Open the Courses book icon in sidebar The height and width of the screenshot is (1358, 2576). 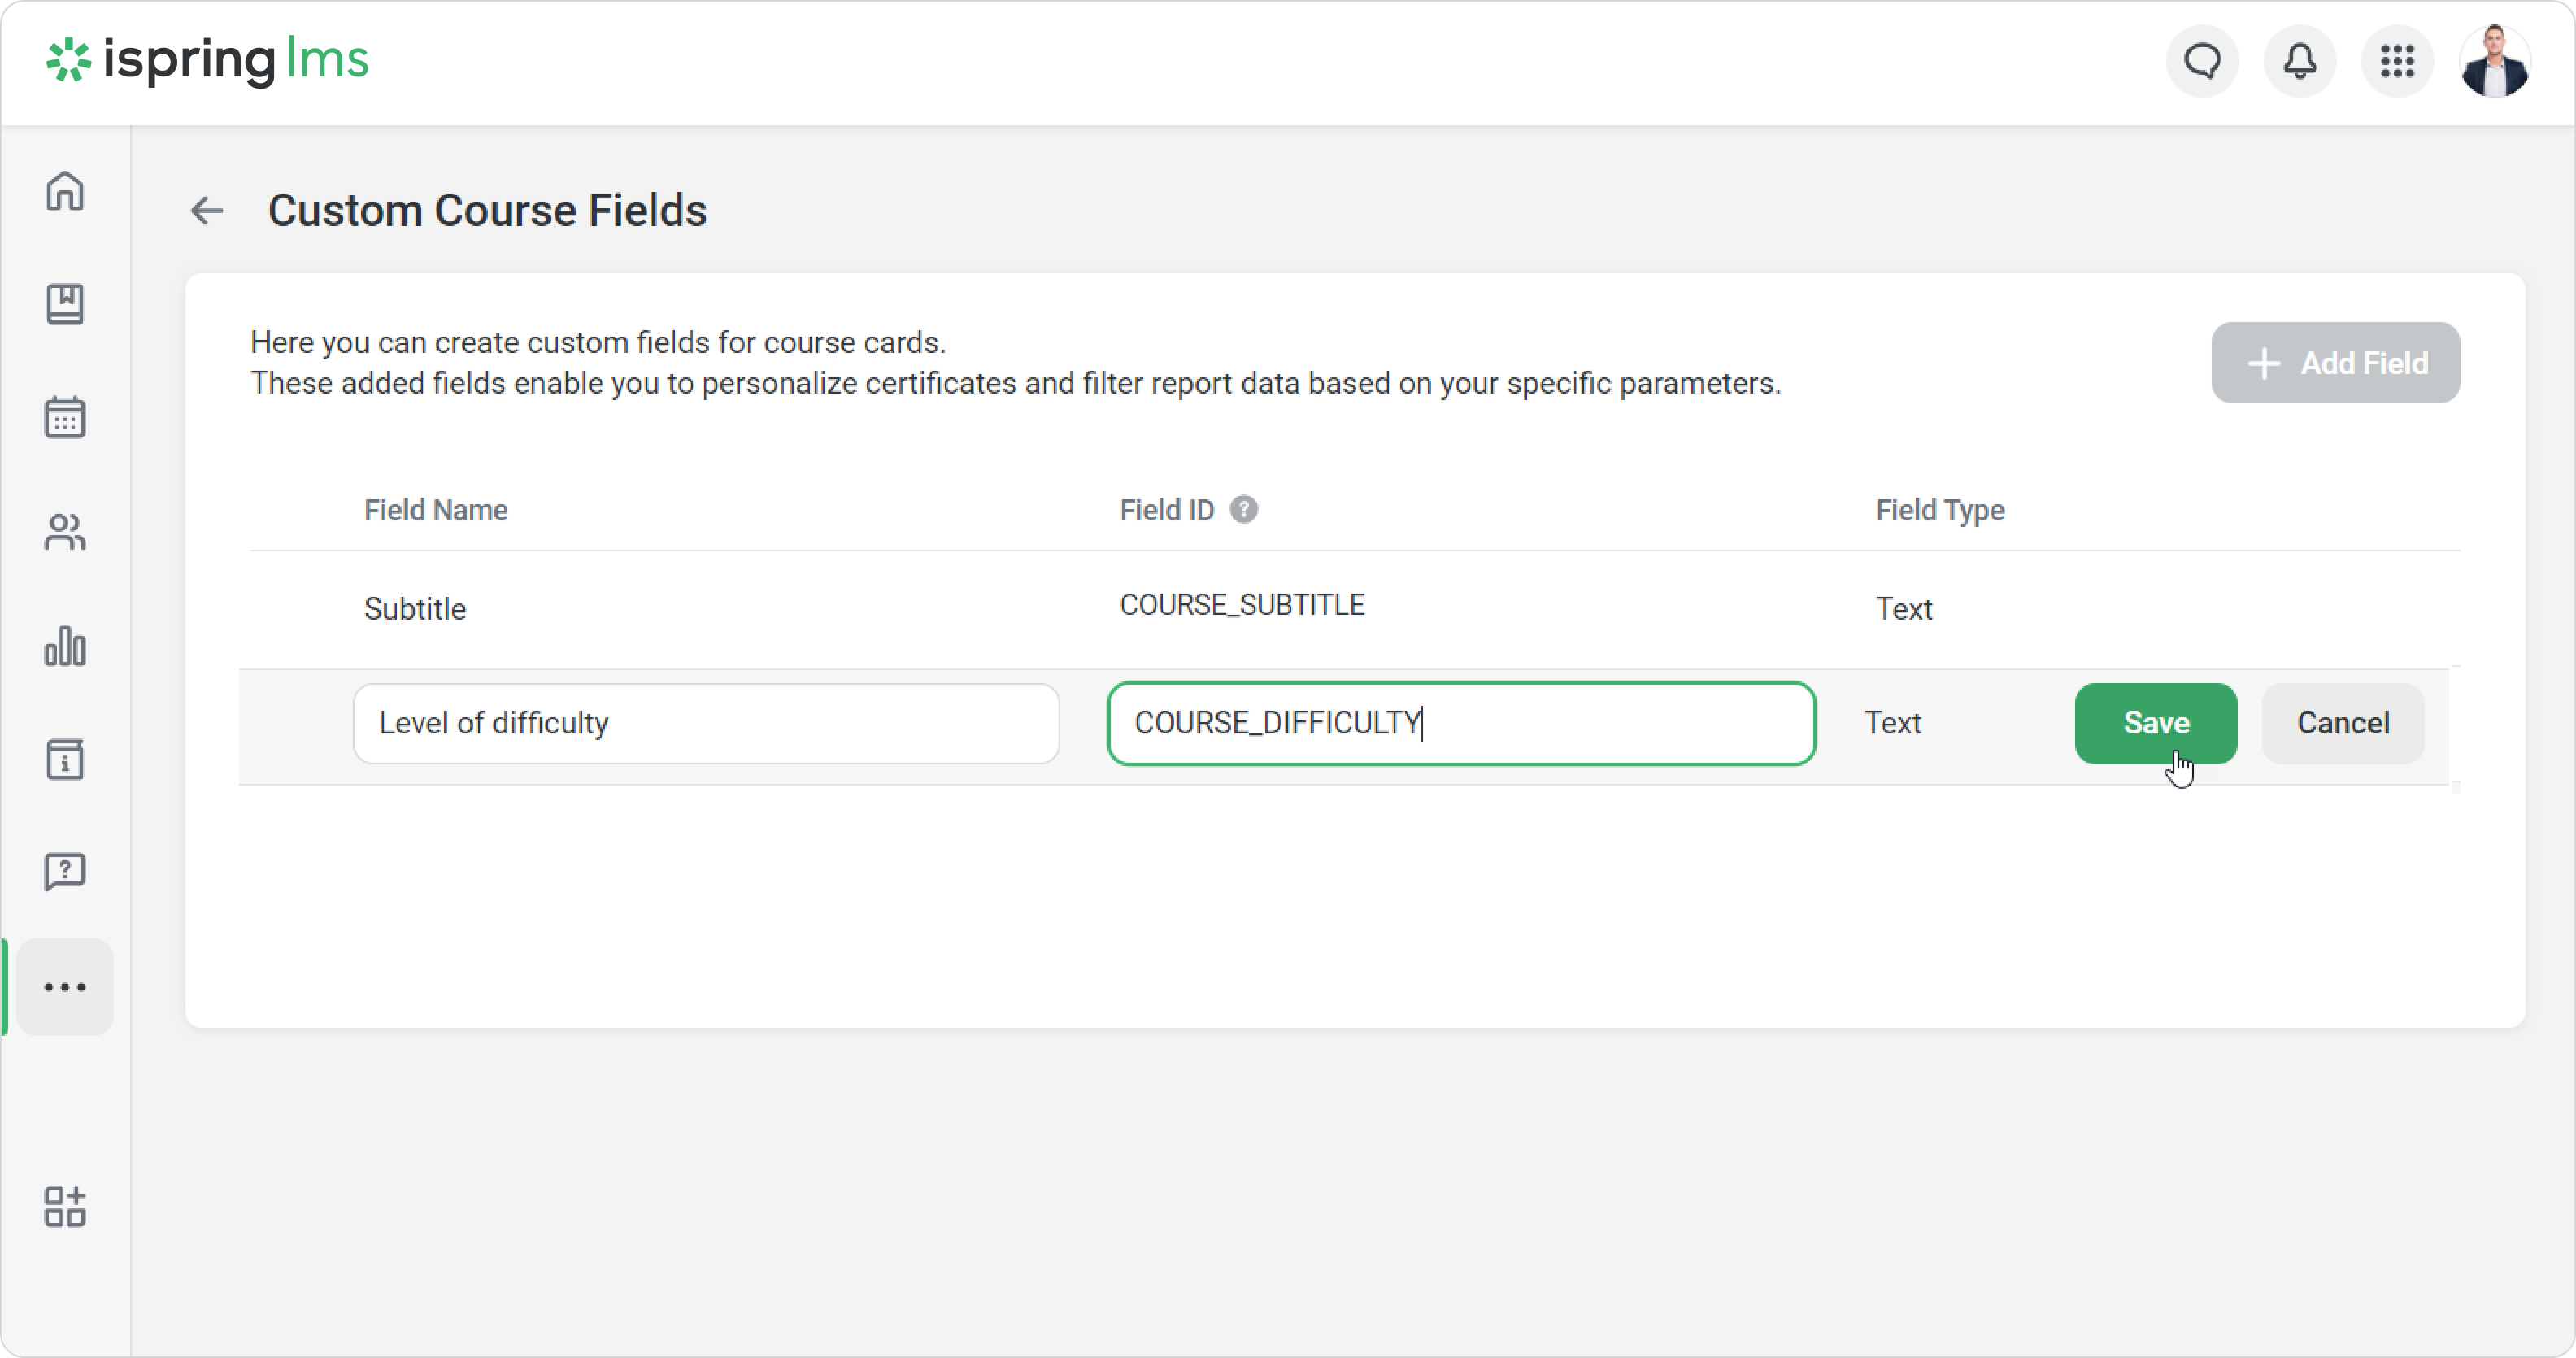65,304
